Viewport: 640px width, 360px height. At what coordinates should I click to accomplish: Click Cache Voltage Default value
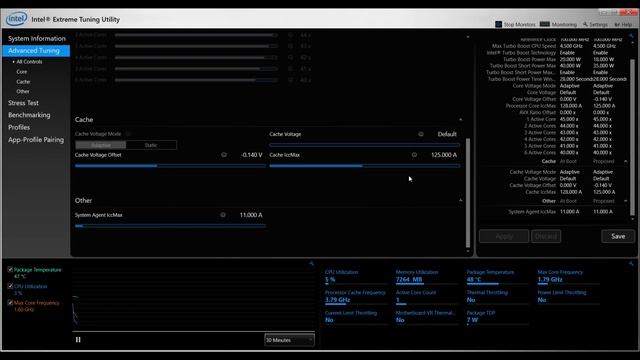[447, 134]
